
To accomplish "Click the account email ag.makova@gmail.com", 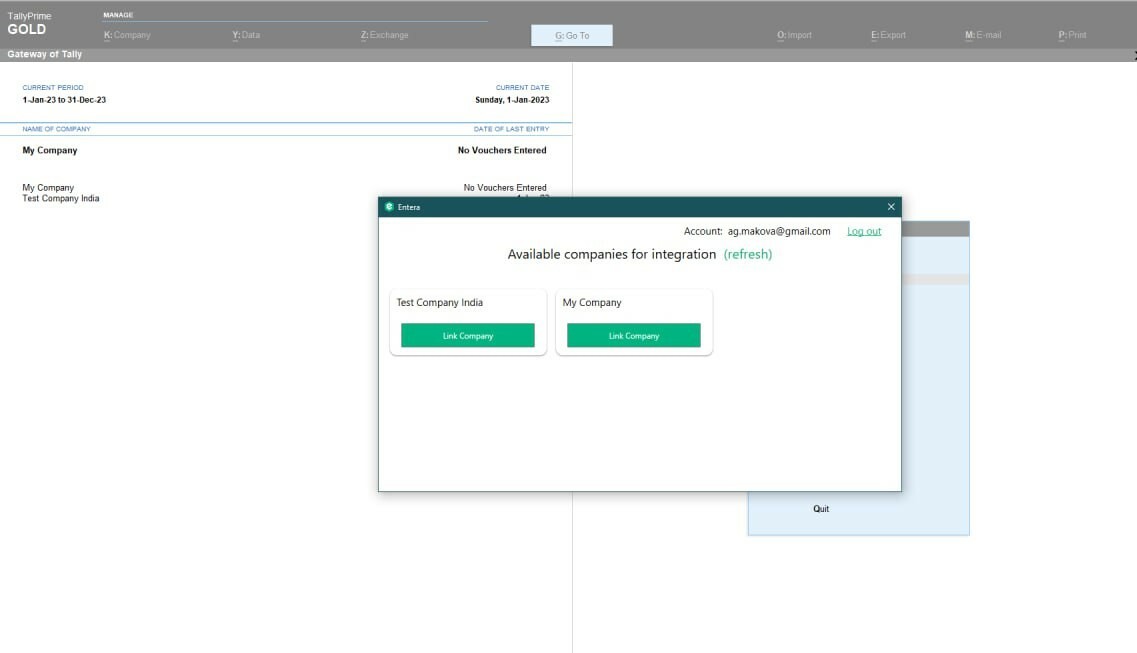I will (779, 231).
